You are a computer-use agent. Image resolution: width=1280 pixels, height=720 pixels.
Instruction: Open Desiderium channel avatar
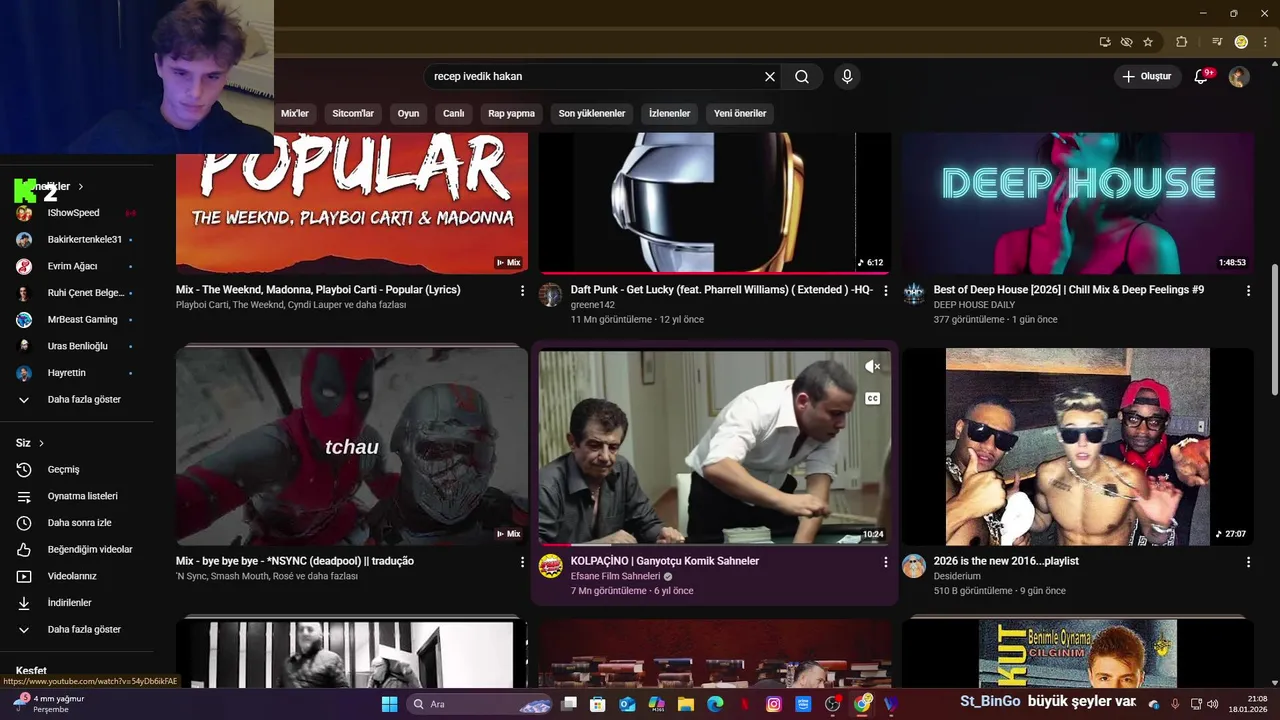[914, 566]
